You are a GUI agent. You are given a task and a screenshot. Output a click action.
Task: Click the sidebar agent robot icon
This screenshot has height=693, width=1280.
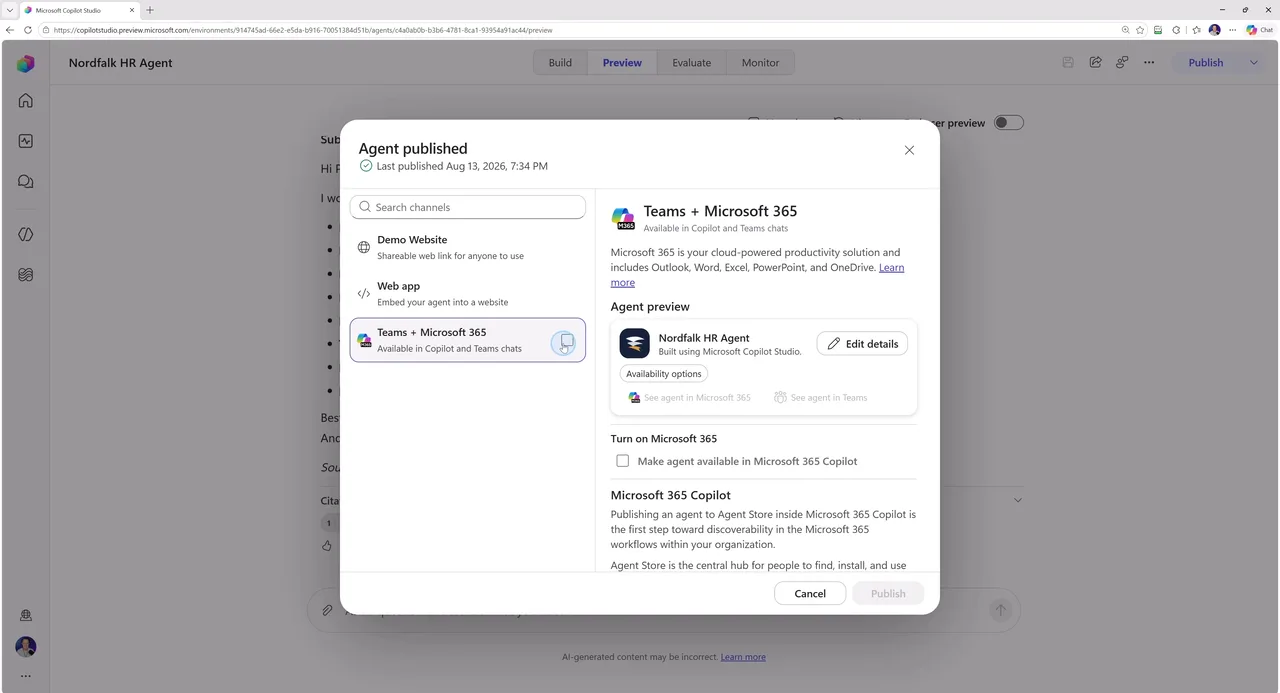tap(26, 616)
